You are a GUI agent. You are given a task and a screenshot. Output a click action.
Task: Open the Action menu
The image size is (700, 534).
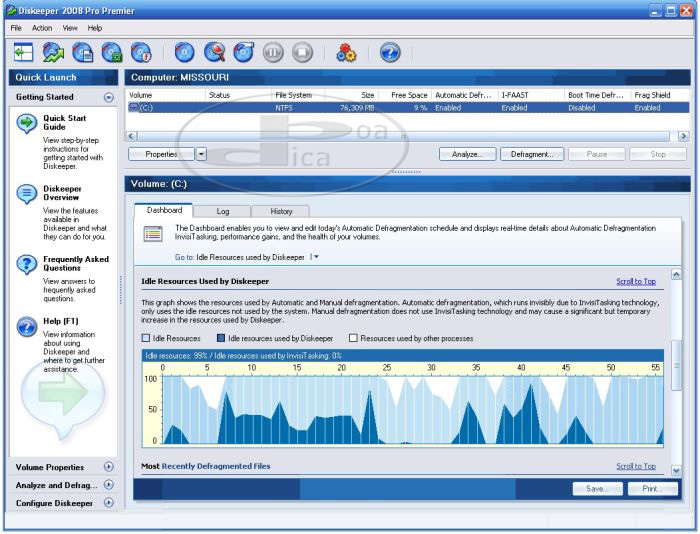(42, 28)
